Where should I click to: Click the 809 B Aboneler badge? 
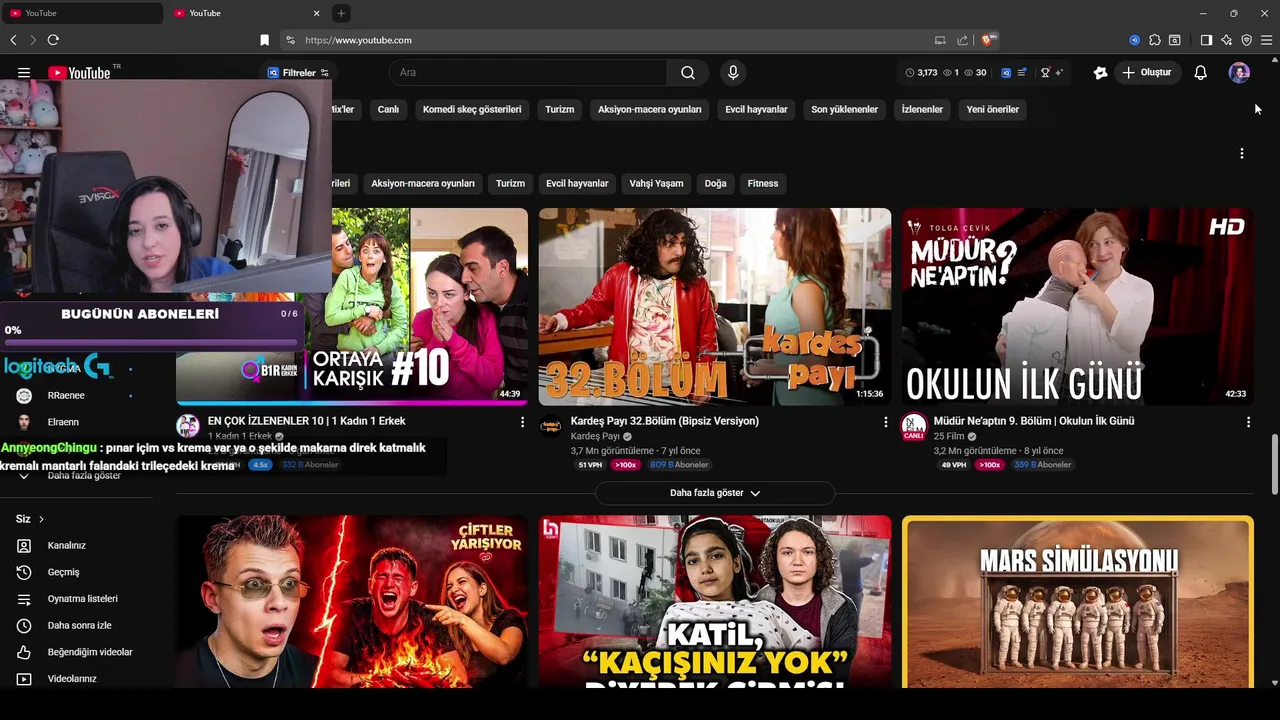tap(679, 465)
